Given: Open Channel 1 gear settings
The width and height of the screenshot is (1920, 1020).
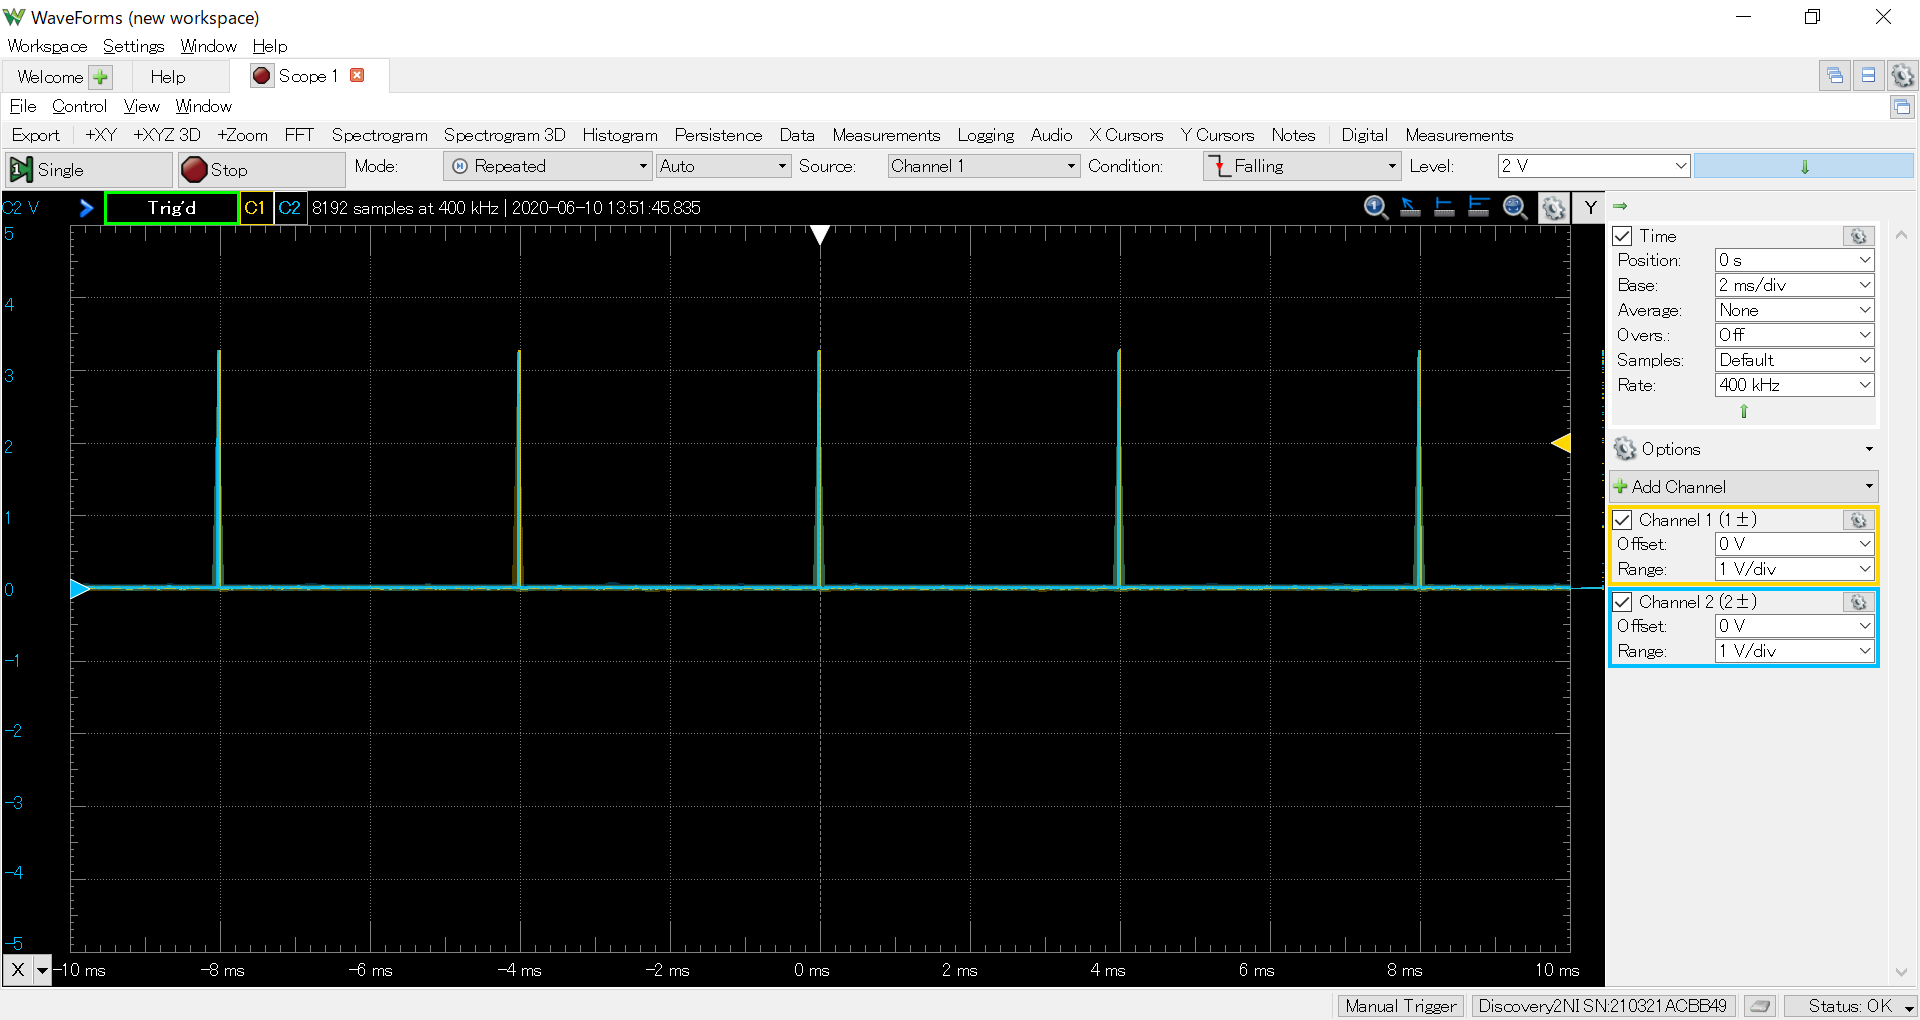Looking at the screenshot, I should (x=1858, y=520).
